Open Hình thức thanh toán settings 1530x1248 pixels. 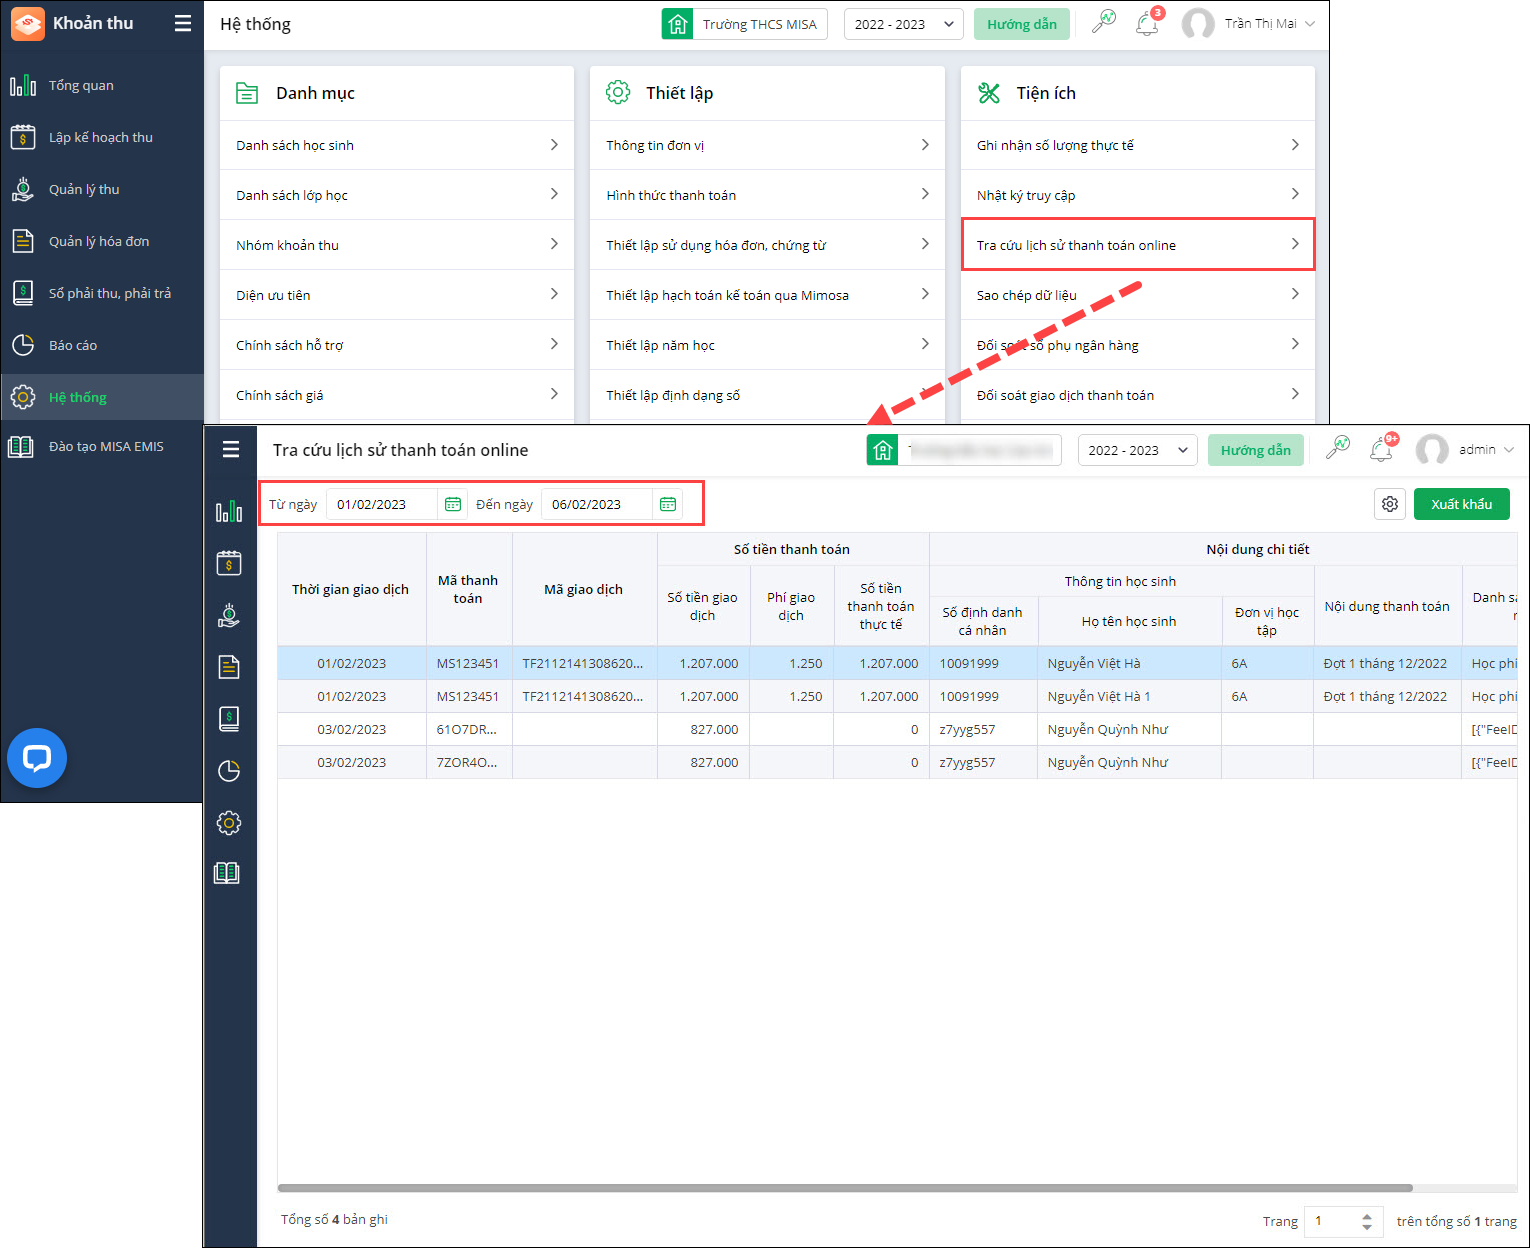click(x=767, y=195)
